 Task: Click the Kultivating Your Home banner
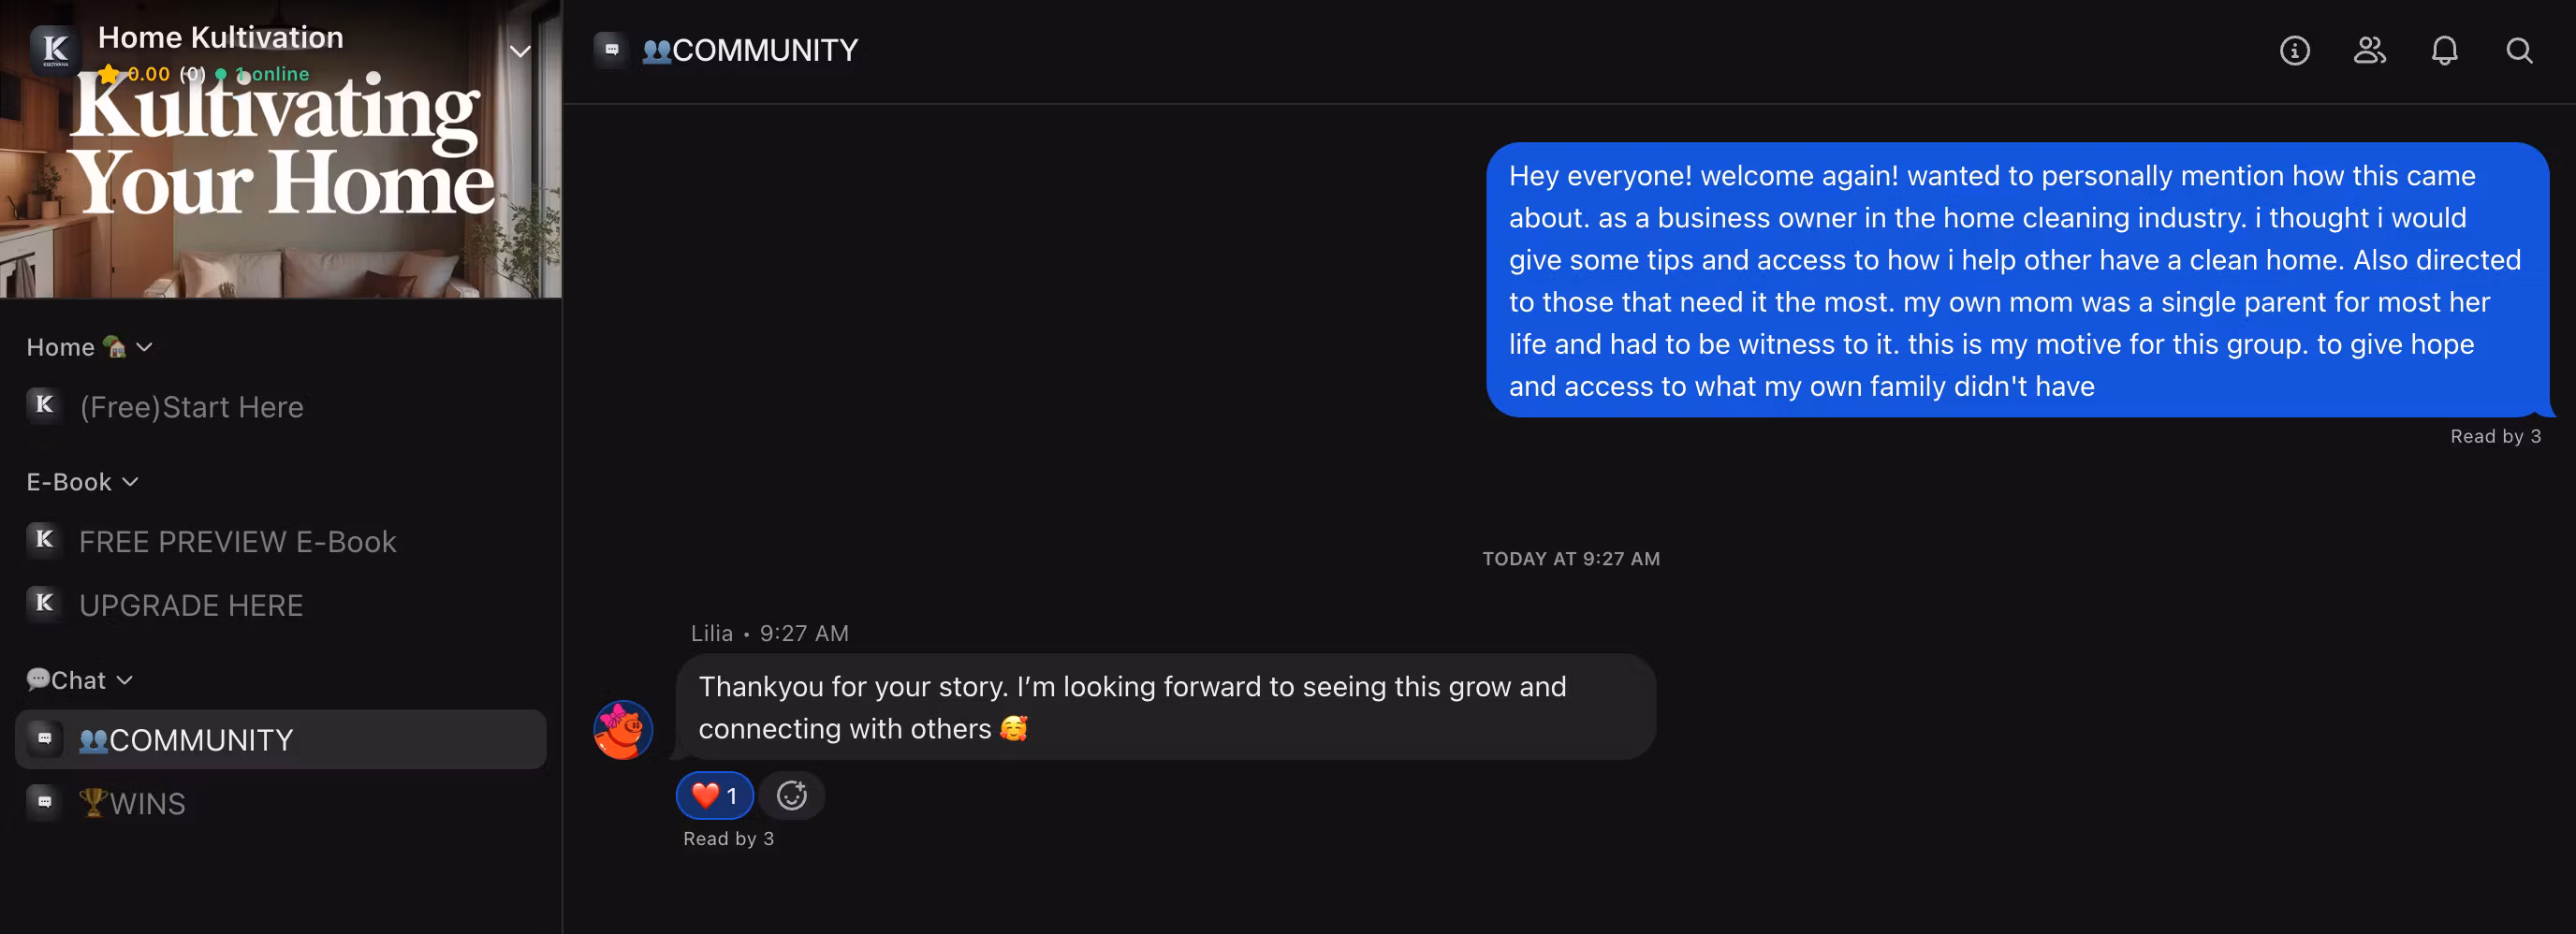click(280, 190)
